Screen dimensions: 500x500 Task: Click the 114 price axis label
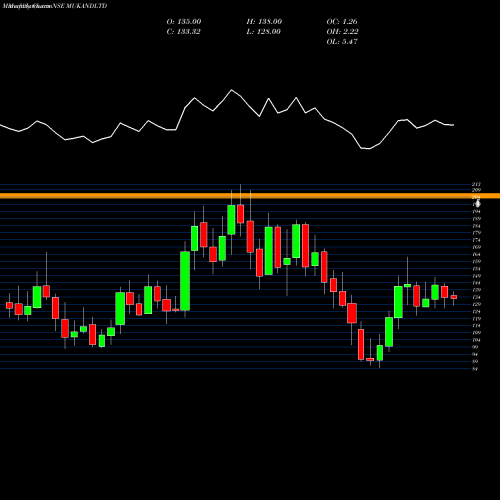click(476, 326)
